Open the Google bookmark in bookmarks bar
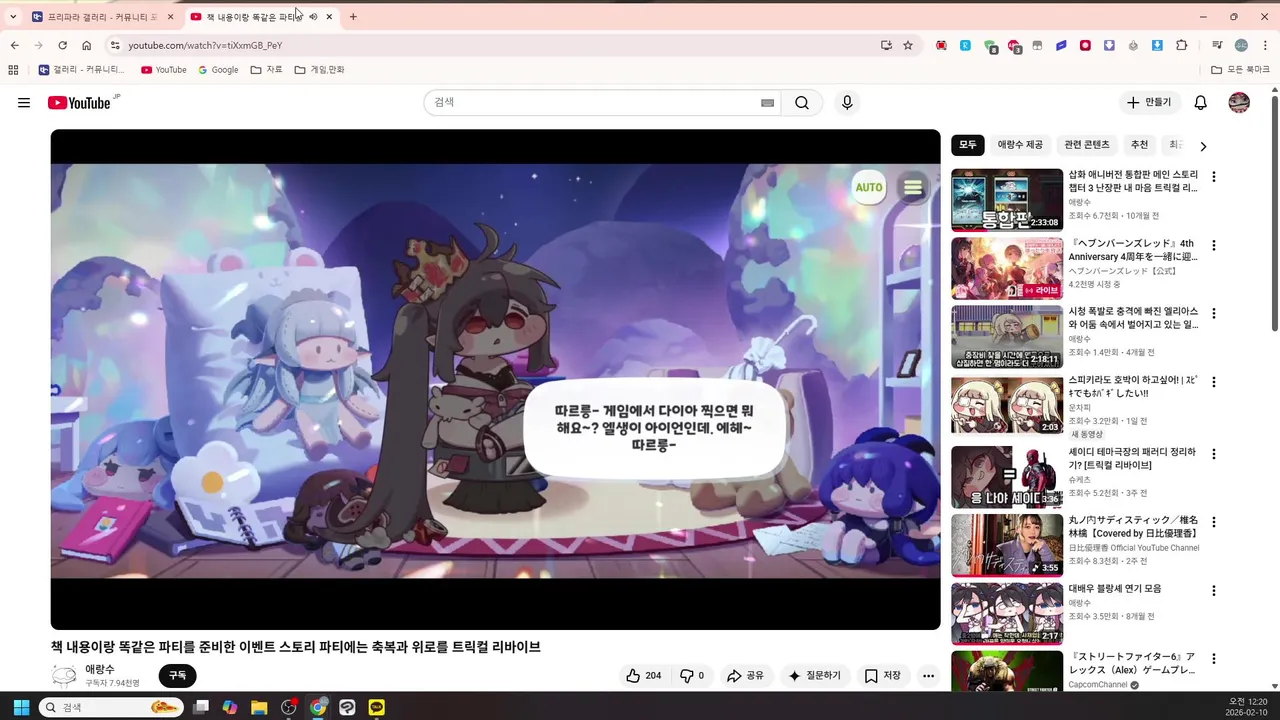1280x720 pixels. (x=218, y=70)
